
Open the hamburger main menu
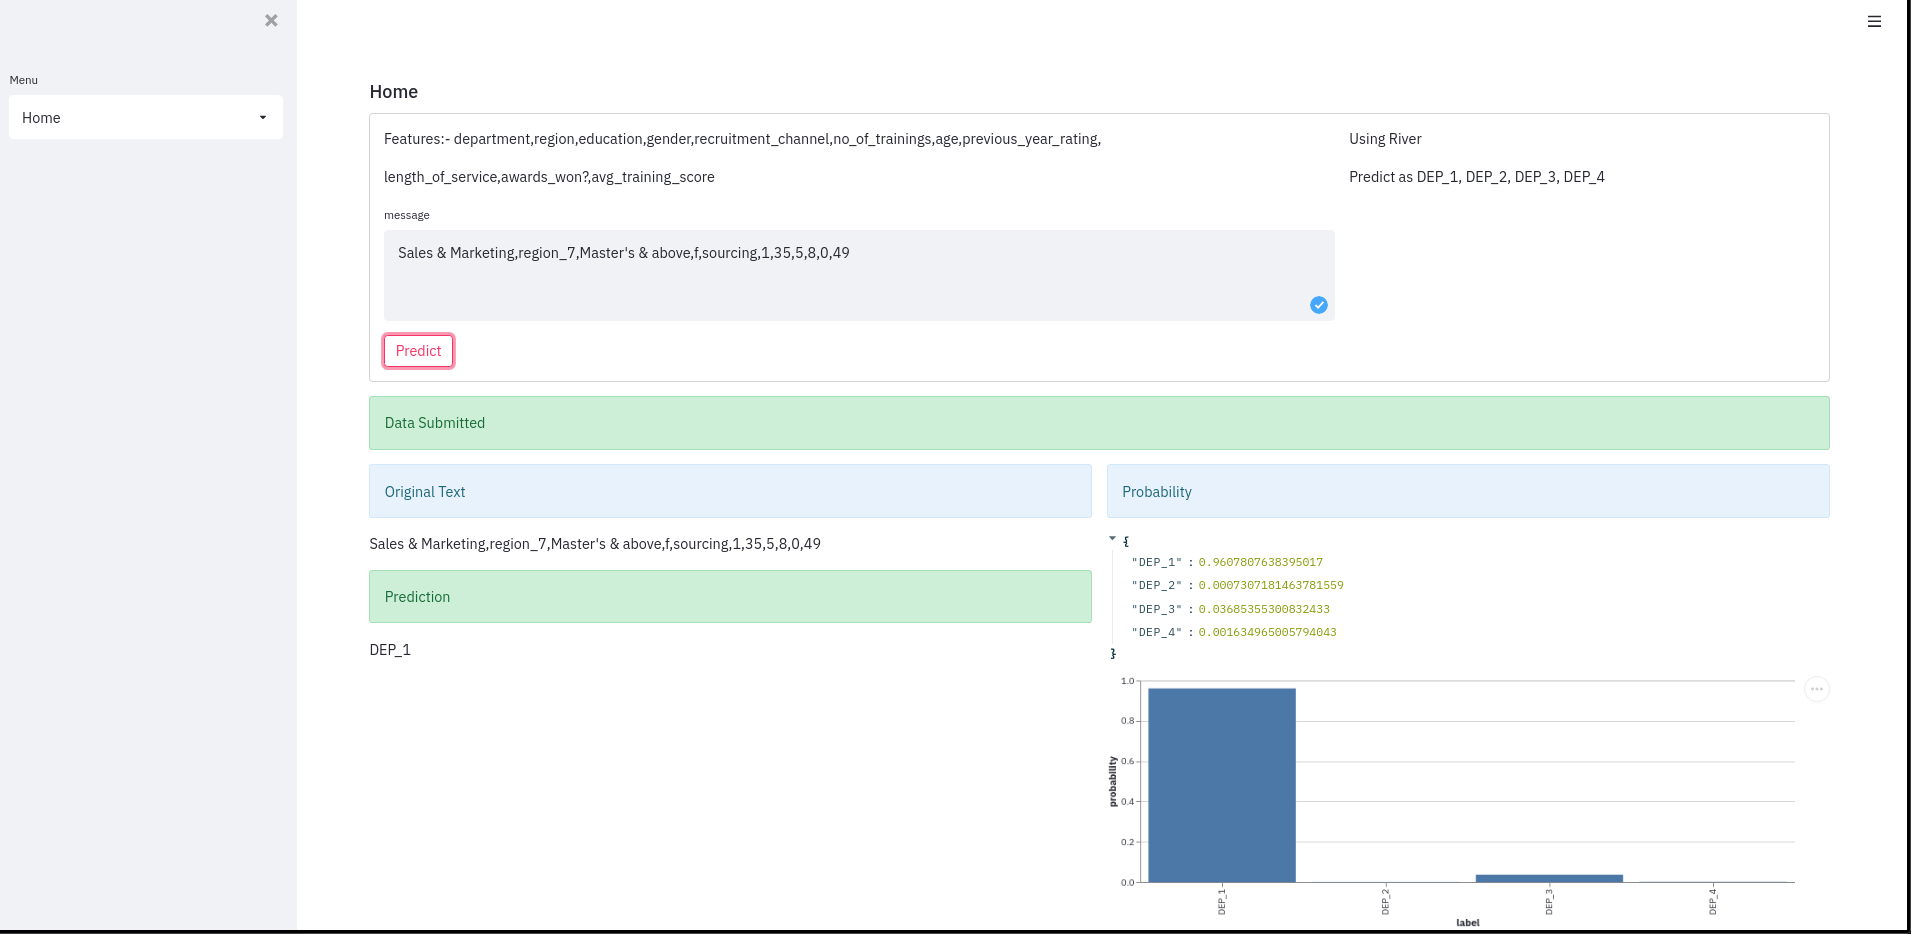[1874, 21]
